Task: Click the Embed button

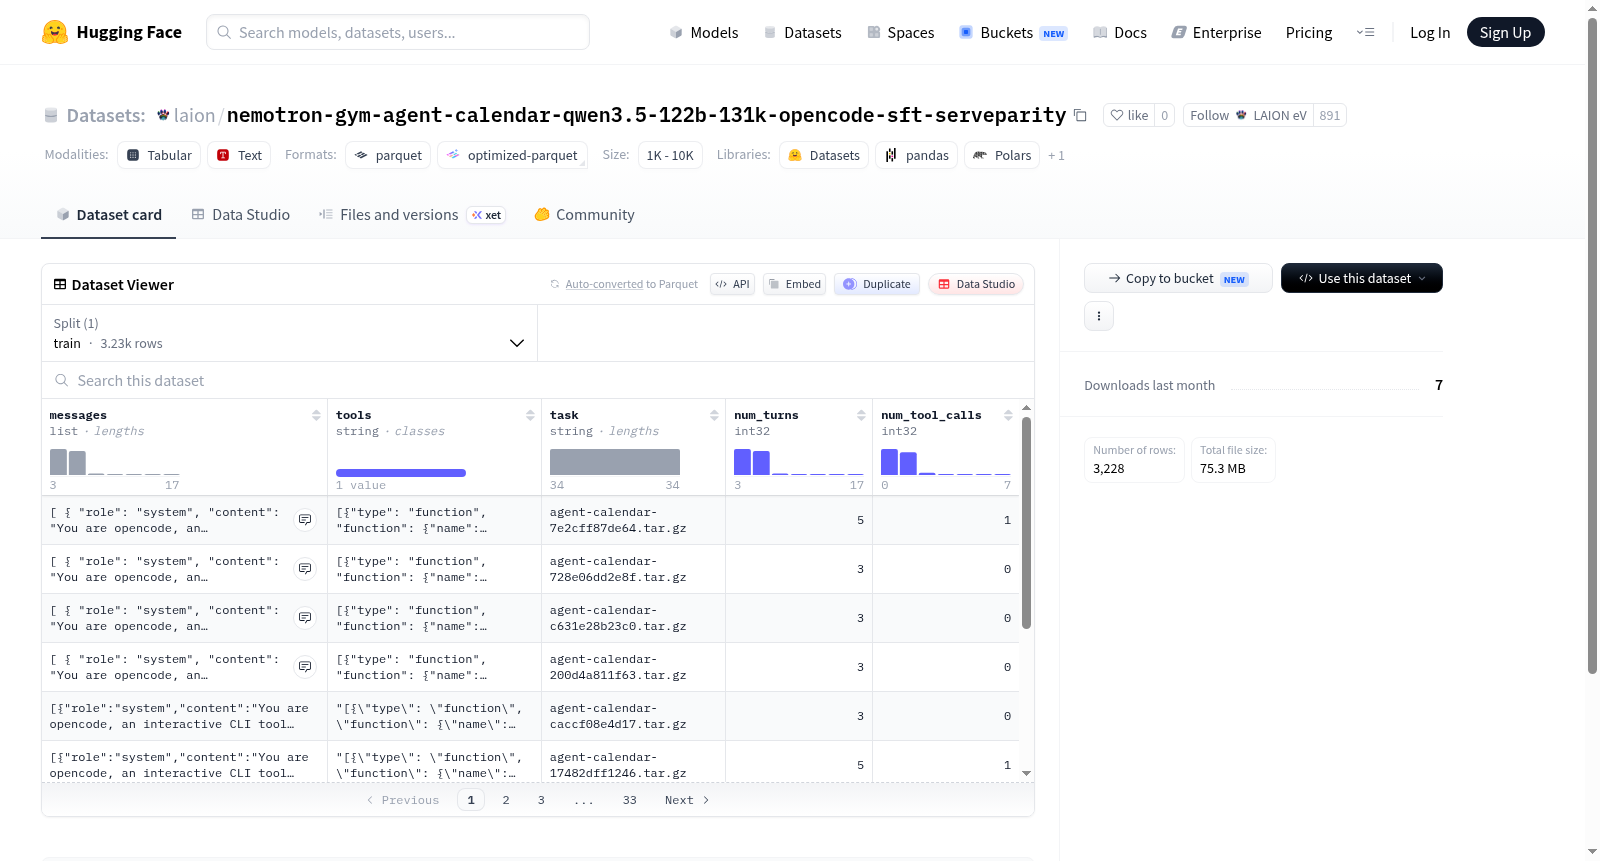Action: click(x=794, y=284)
